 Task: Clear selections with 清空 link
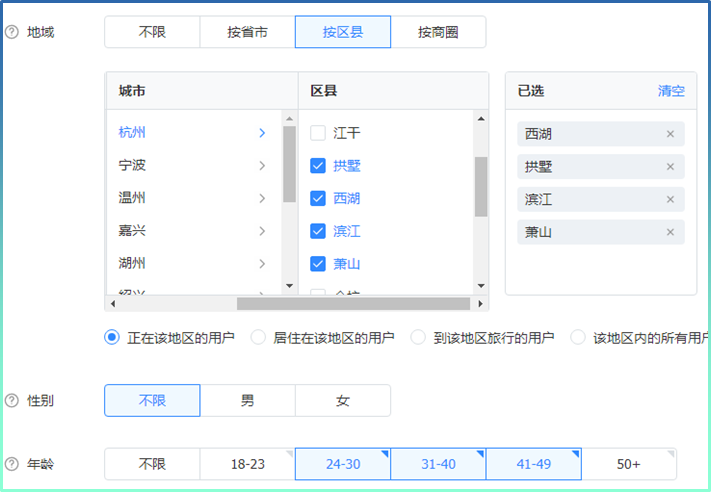pyautogui.click(x=671, y=91)
